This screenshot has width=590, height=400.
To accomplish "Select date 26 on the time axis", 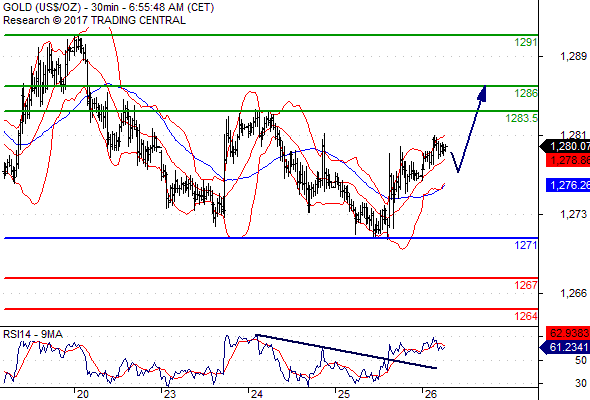I will [x=430, y=394].
